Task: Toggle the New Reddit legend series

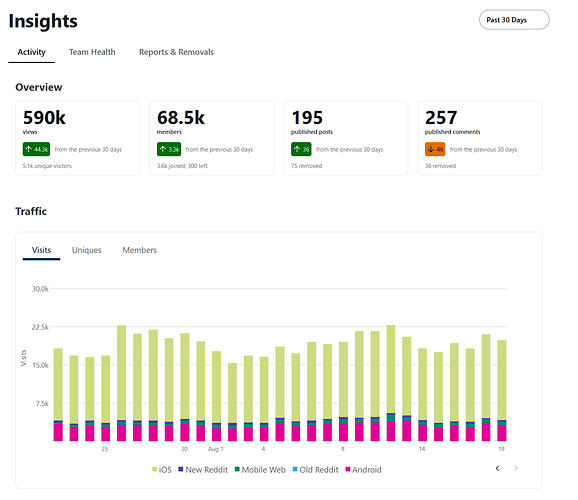Action: coord(203,469)
